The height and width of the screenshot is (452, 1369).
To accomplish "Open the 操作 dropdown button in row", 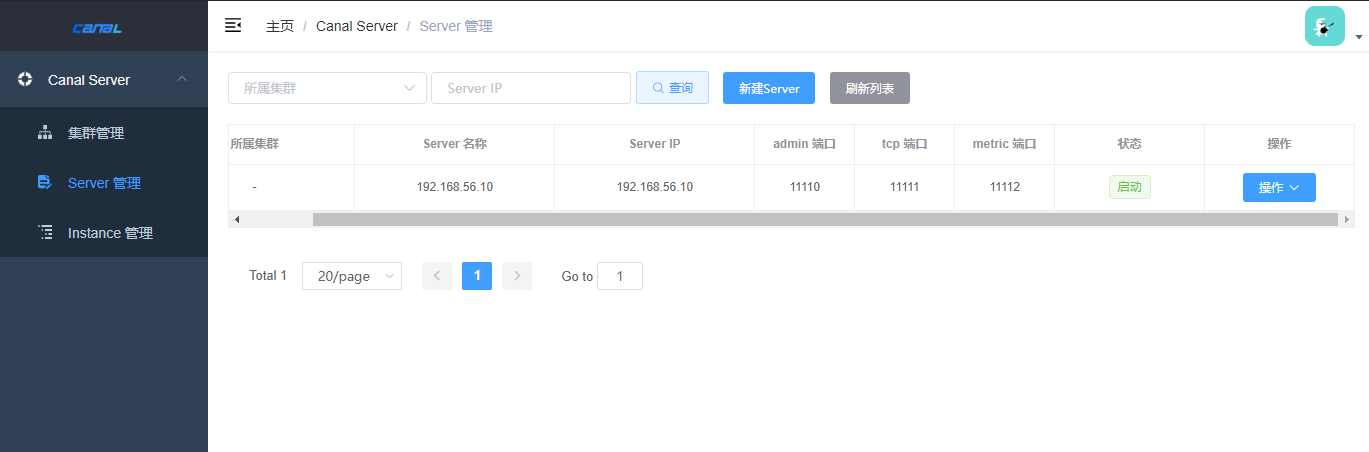I will [1279, 188].
